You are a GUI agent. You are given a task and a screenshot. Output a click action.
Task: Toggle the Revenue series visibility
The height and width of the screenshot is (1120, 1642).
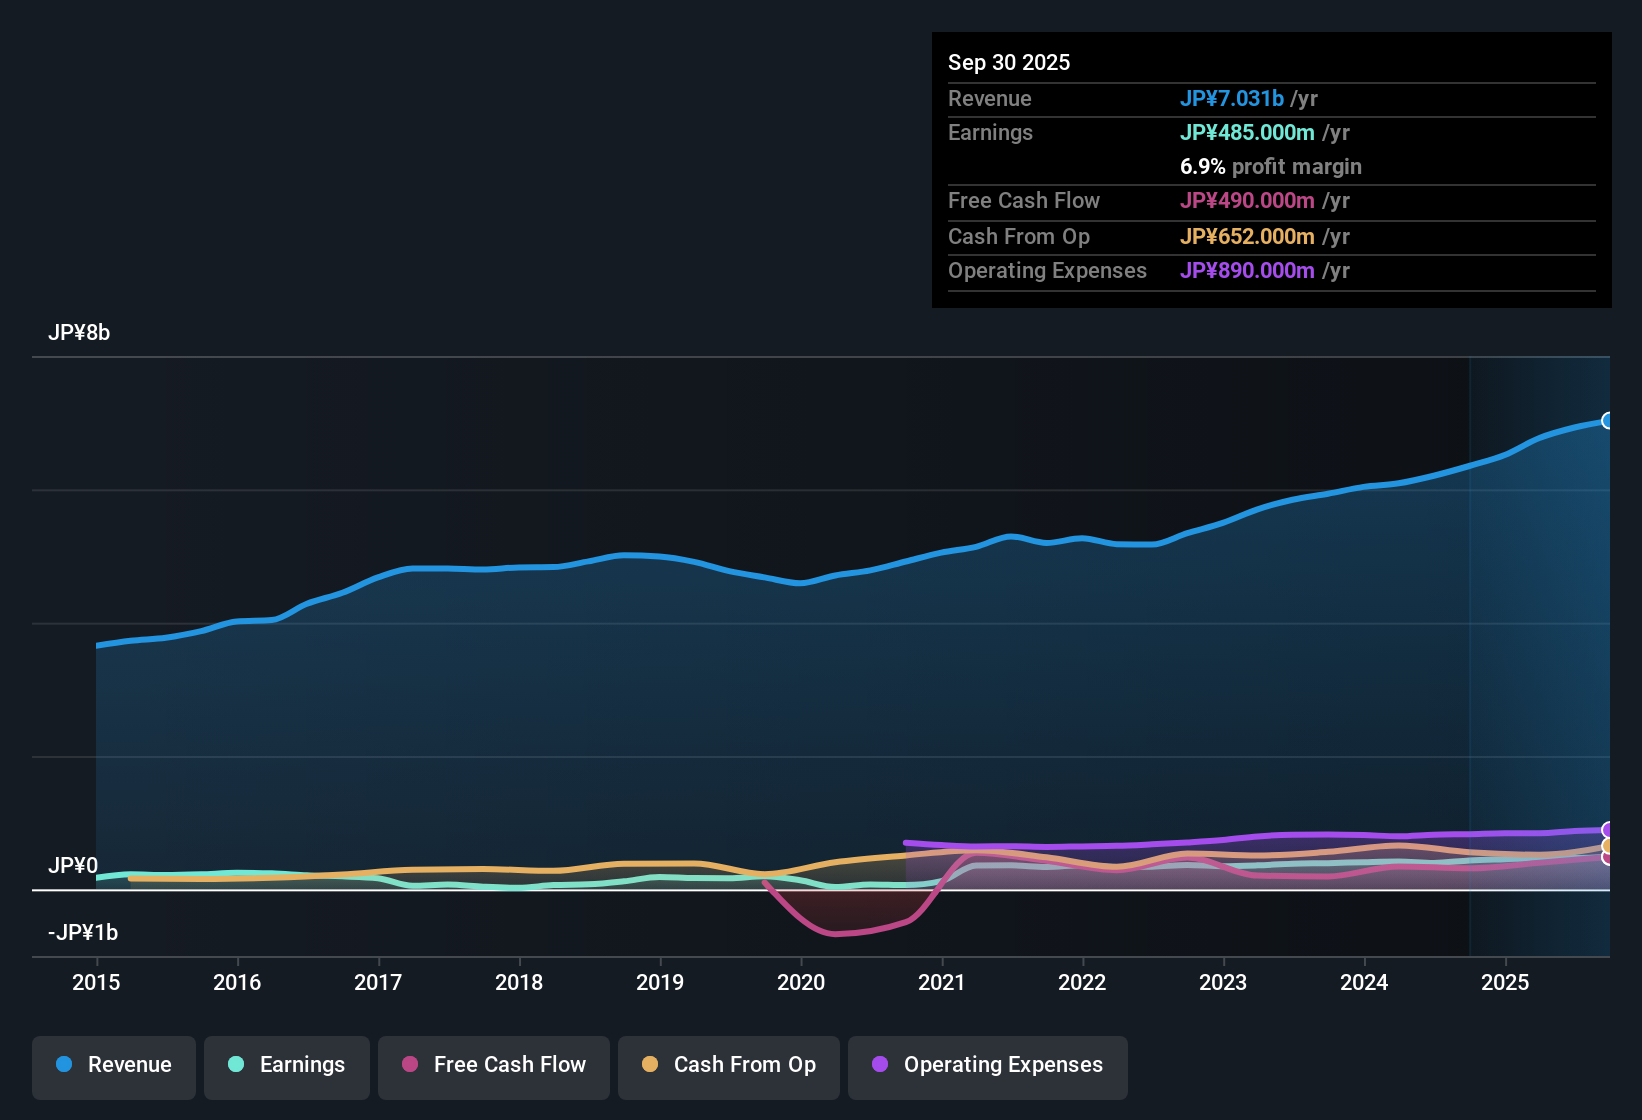click(113, 1065)
